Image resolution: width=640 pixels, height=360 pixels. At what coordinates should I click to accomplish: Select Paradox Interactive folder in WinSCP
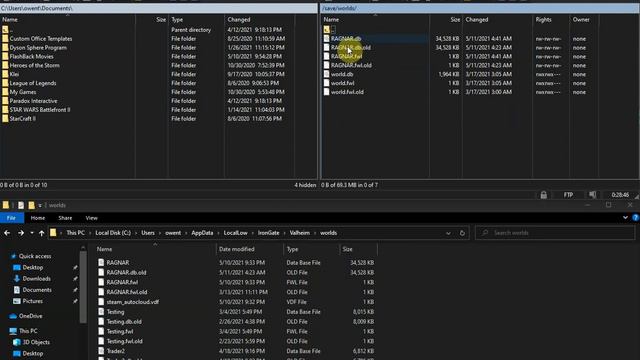click(33, 101)
